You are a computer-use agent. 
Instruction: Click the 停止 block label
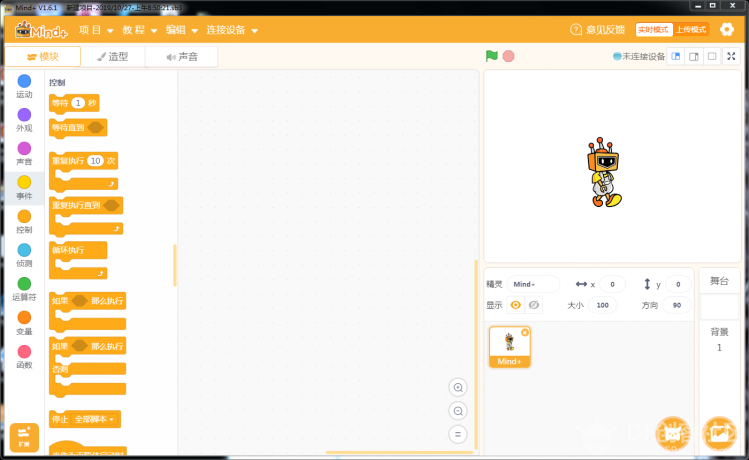(60, 419)
